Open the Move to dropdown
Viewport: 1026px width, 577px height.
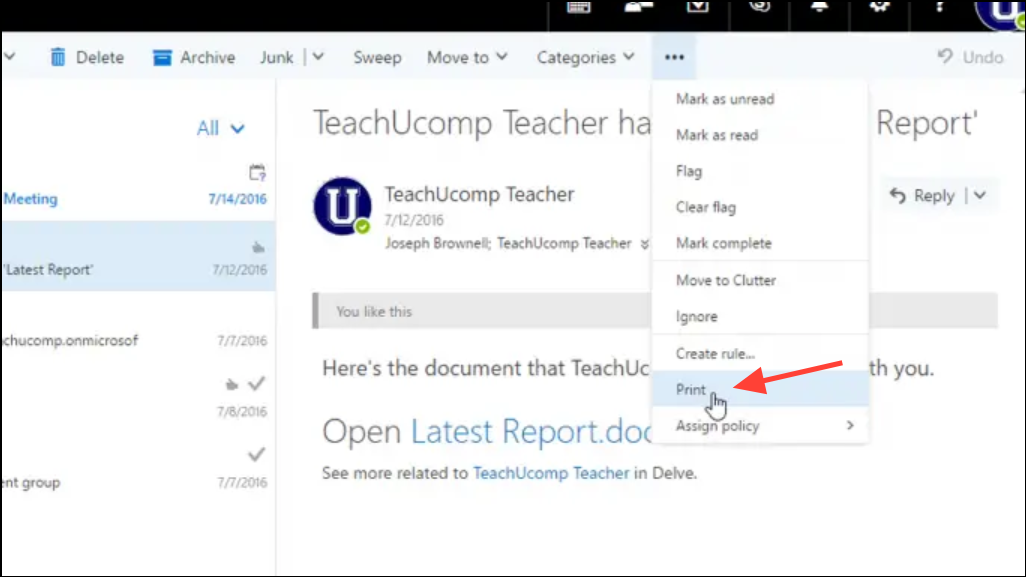[467, 58]
